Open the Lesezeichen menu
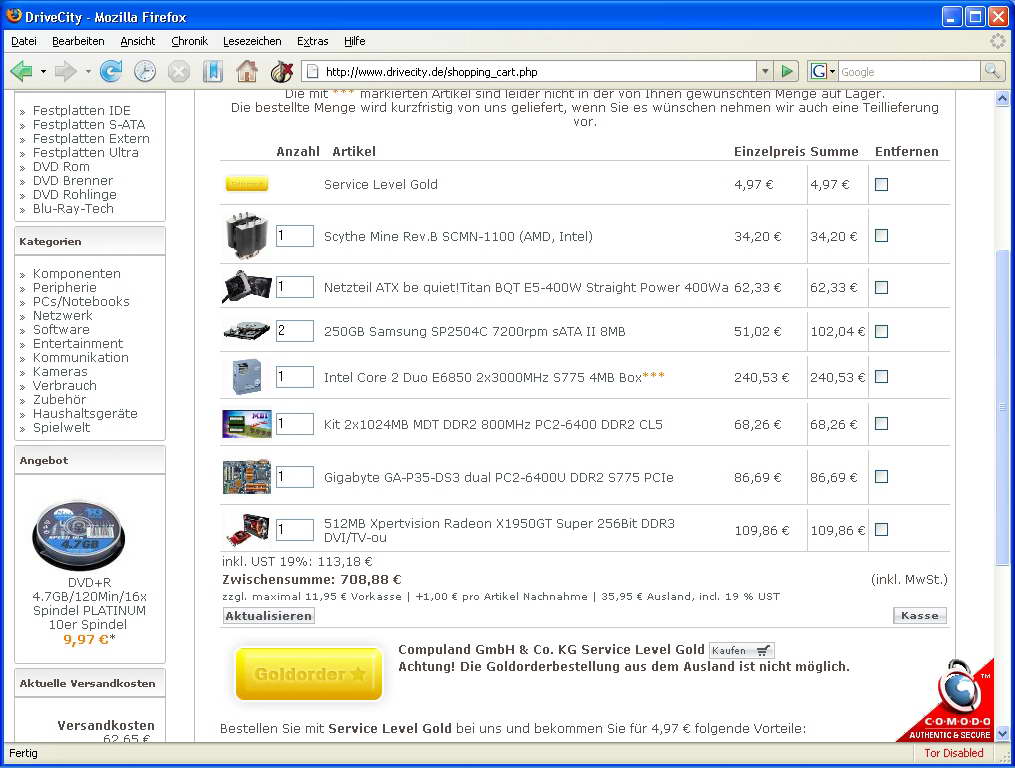Image resolution: width=1015 pixels, height=768 pixels. click(x=252, y=41)
